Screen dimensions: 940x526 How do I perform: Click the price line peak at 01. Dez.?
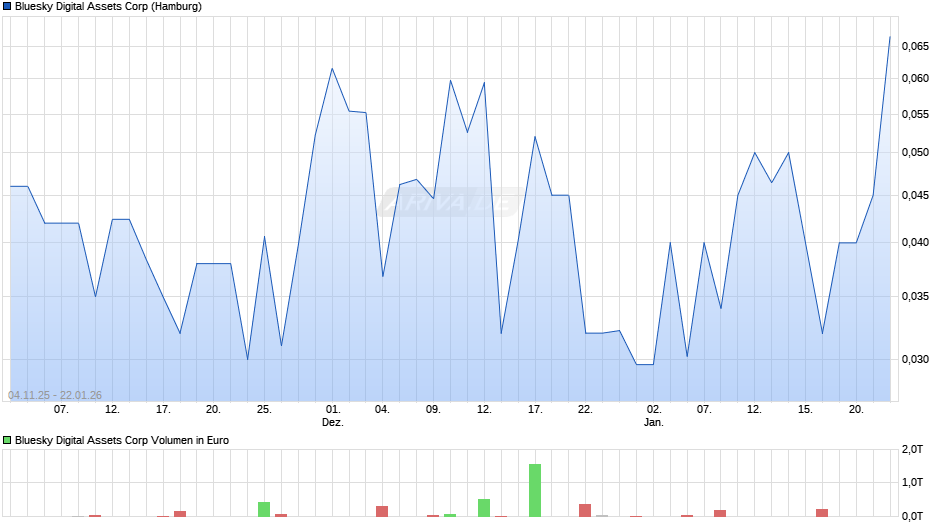coord(332,68)
